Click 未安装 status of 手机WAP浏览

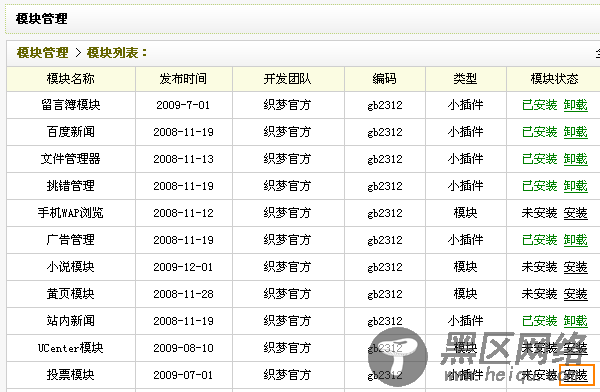(540, 213)
